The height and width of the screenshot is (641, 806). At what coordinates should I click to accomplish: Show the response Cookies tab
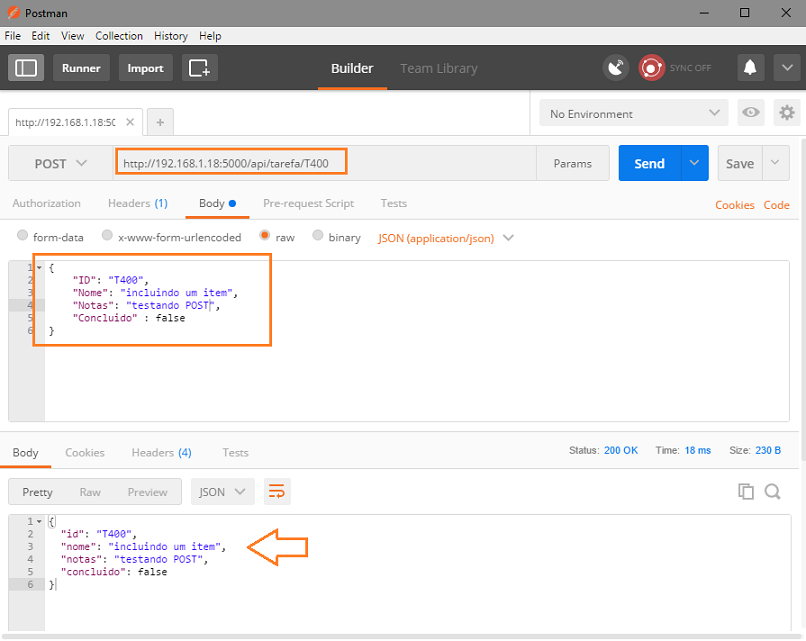click(x=85, y=452)
